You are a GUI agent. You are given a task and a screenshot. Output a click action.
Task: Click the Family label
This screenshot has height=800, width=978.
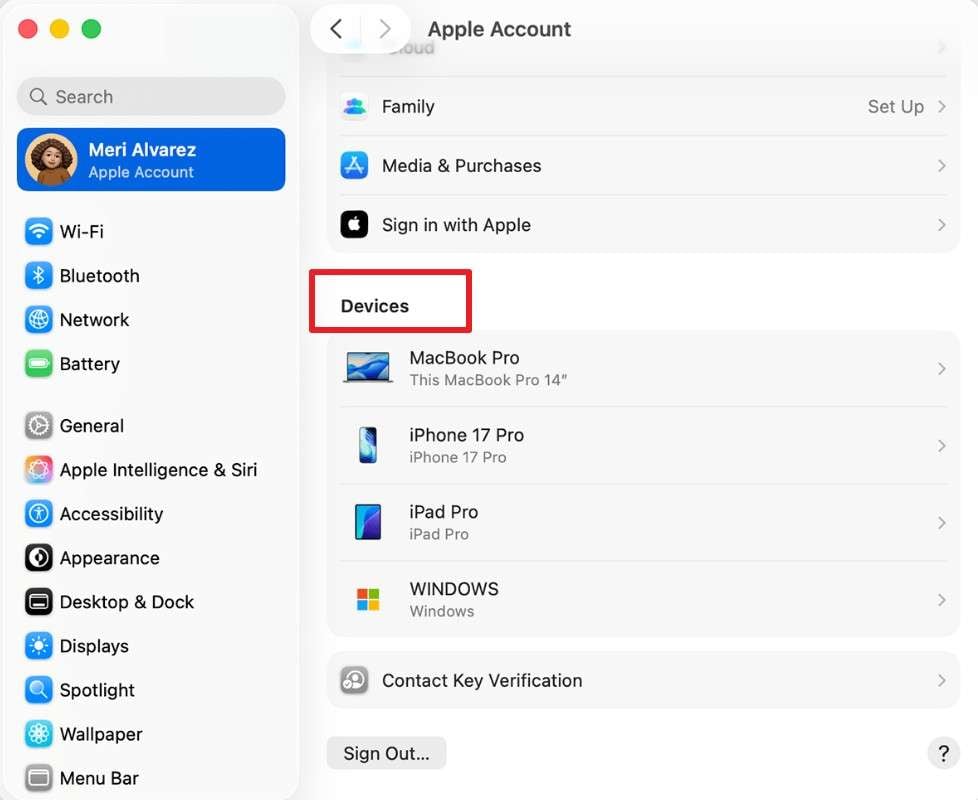coord(408,107)
